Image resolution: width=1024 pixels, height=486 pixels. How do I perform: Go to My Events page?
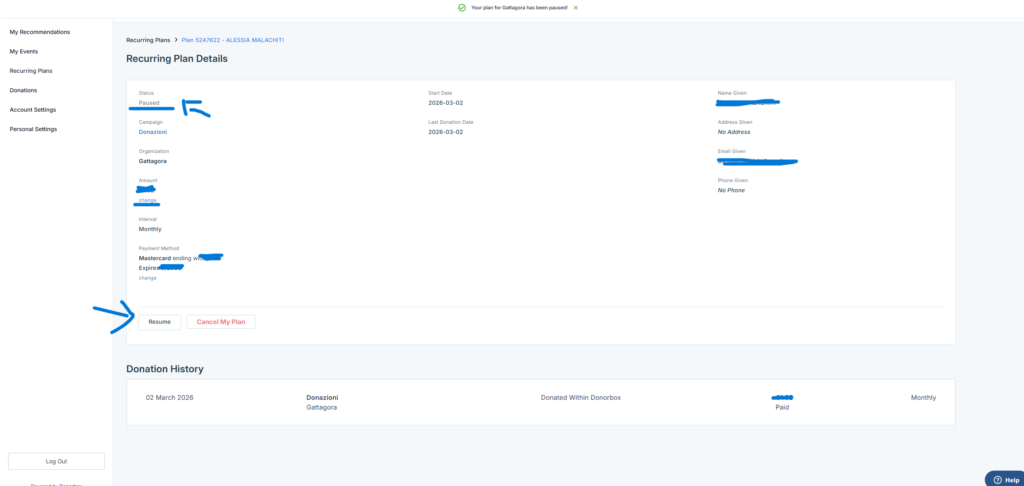click(26, 51)
